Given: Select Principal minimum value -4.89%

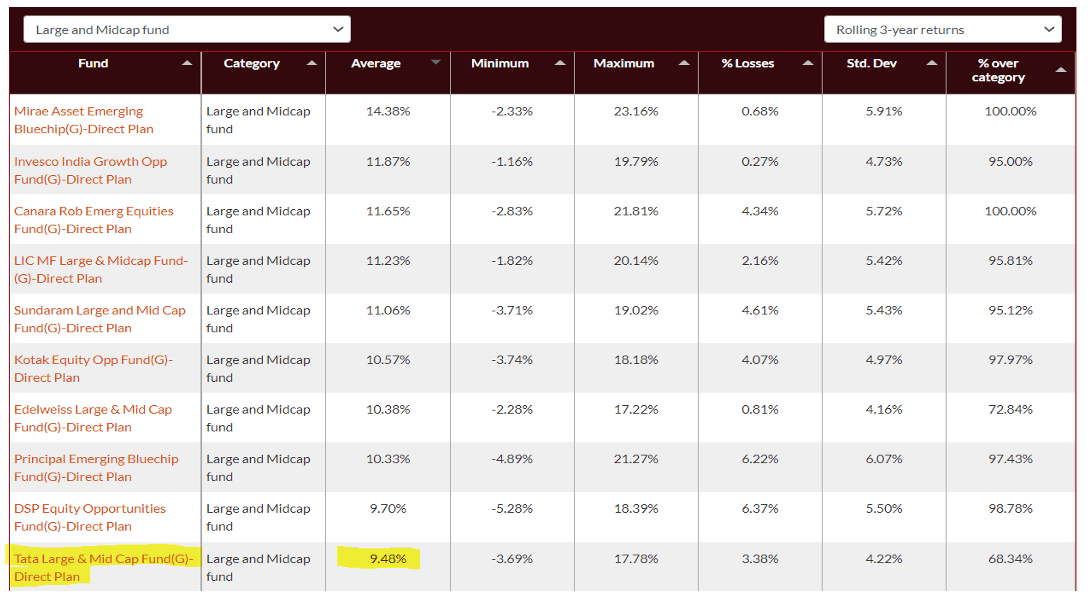Looking at the screenshot, I should [x=512, y=458].
